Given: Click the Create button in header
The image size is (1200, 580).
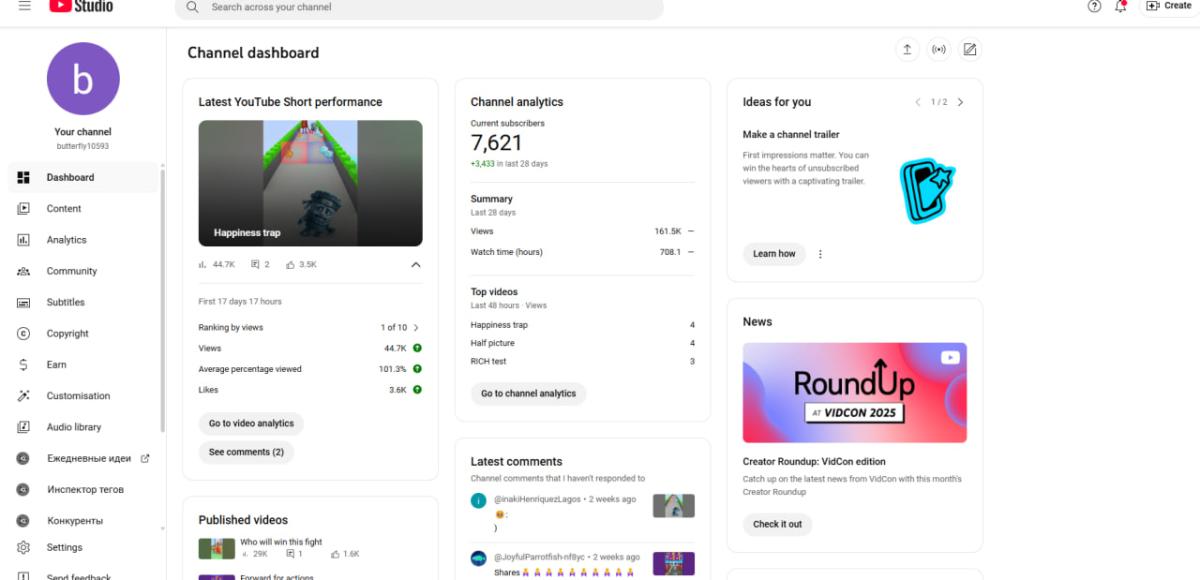Looking at the screenshot, I should pos(1168,6).
